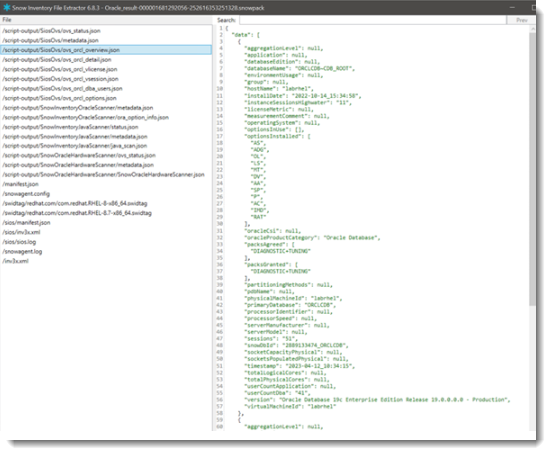This screenshot has height=455, width=551.
Task: Select SiosOvs metadata.json file
Action: pyautogui.click(x=51, y=40)
